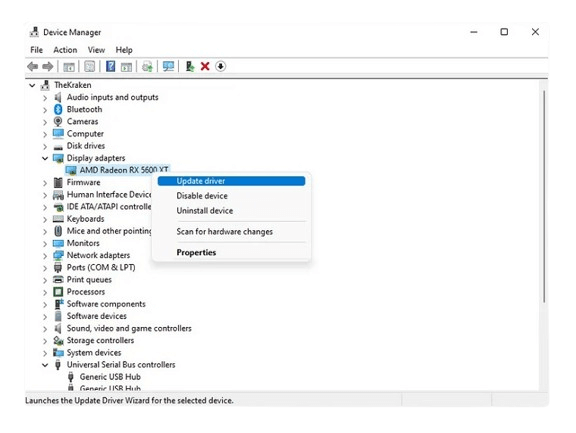Click the Bluetooth category icon
The height and width of the screenshot is (433, 576).
58,109
